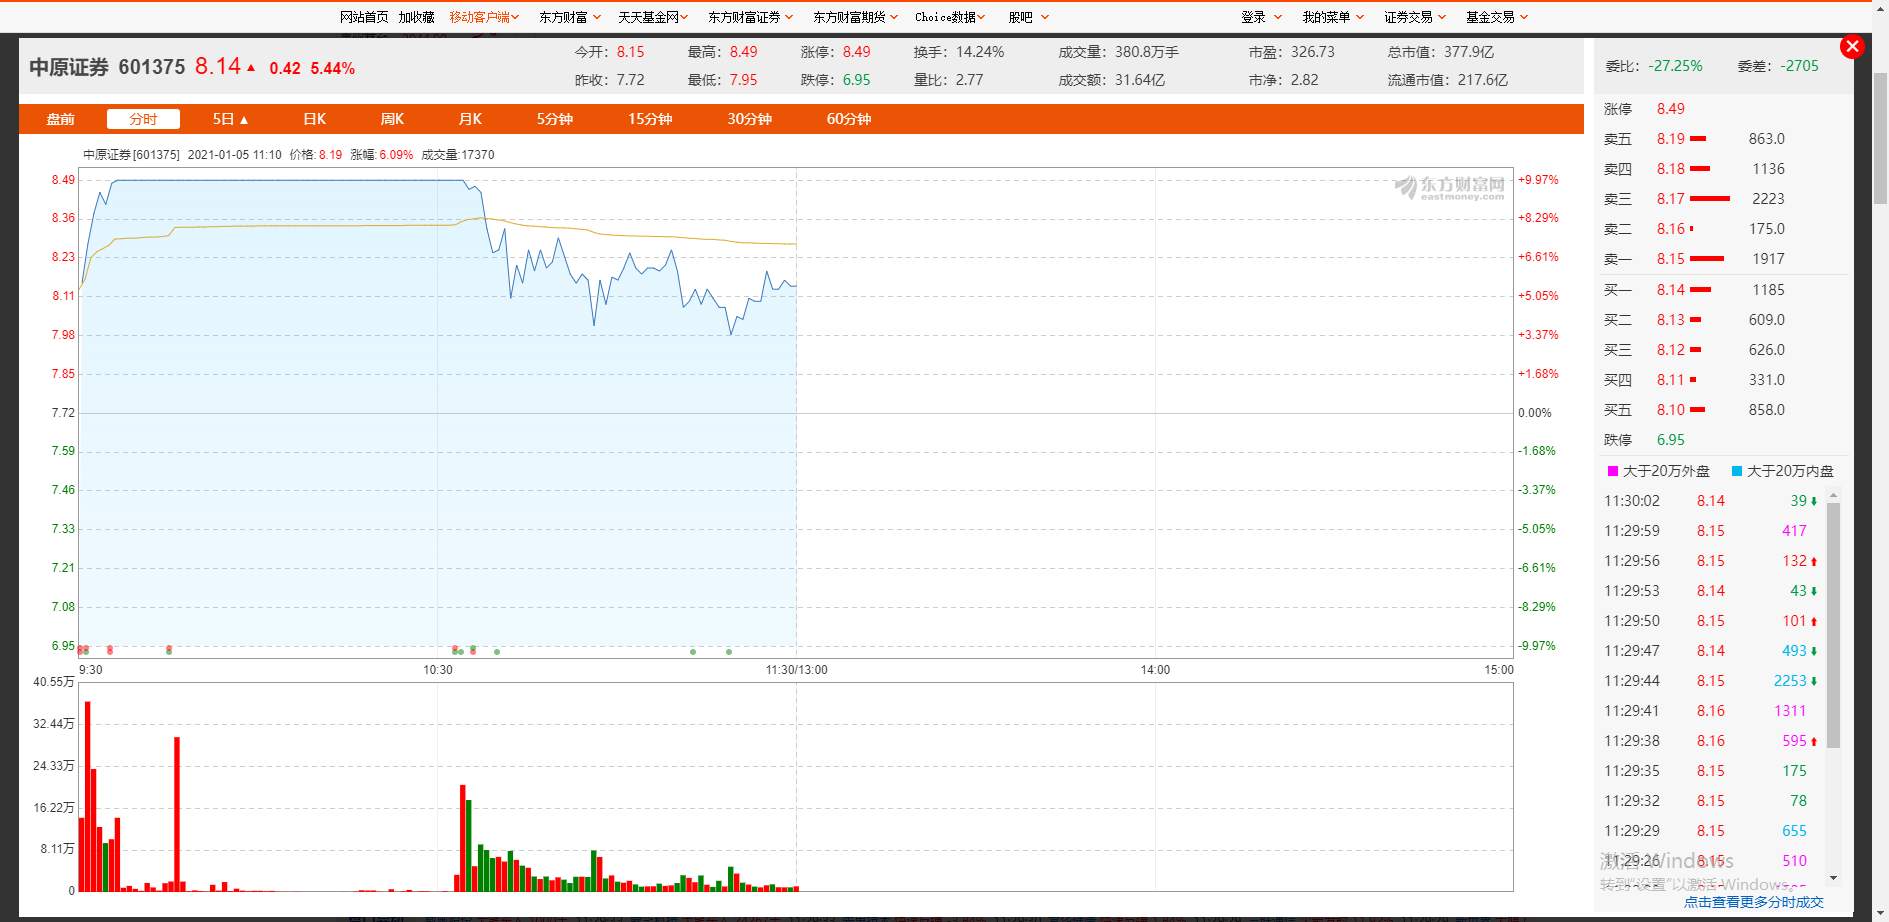Click the 买一 price 8.14
This screenshot has width=1889, height=922.
pos(1670,290)
